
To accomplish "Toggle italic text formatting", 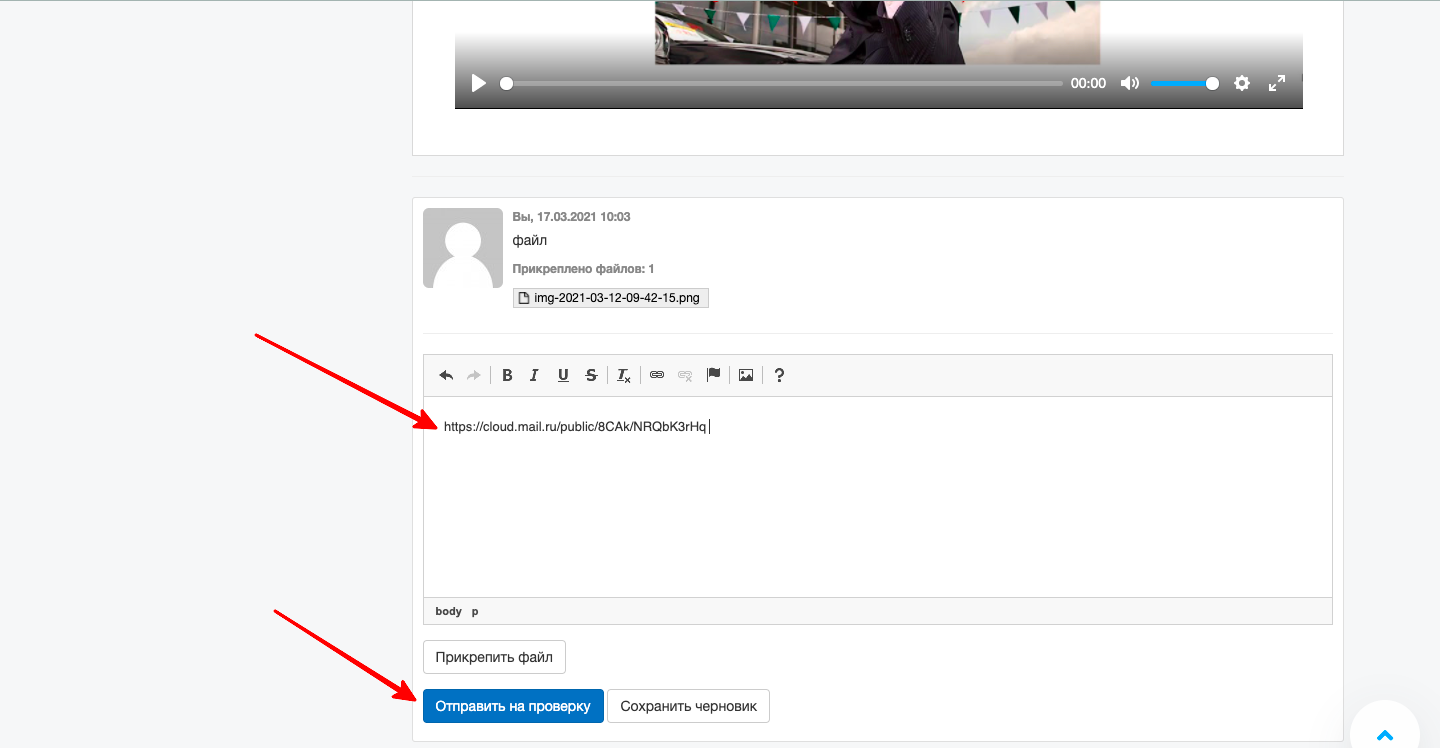I will point(534,375).
